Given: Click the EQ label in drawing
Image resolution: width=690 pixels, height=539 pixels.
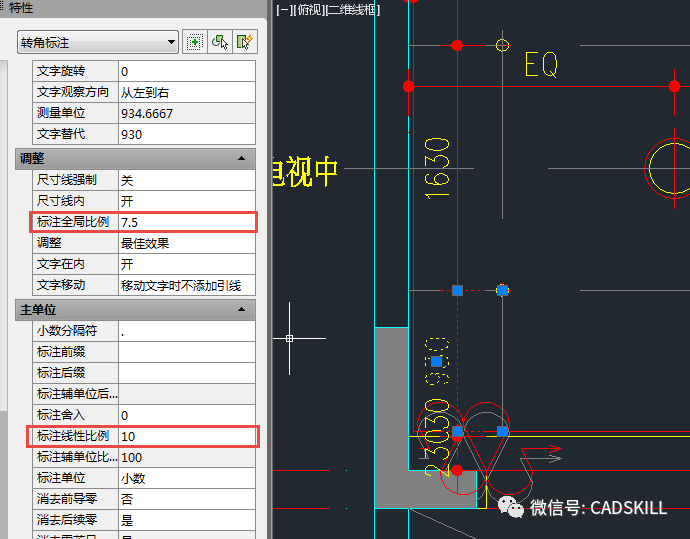Looking at the screenshot, I should (x=542, y=65).
